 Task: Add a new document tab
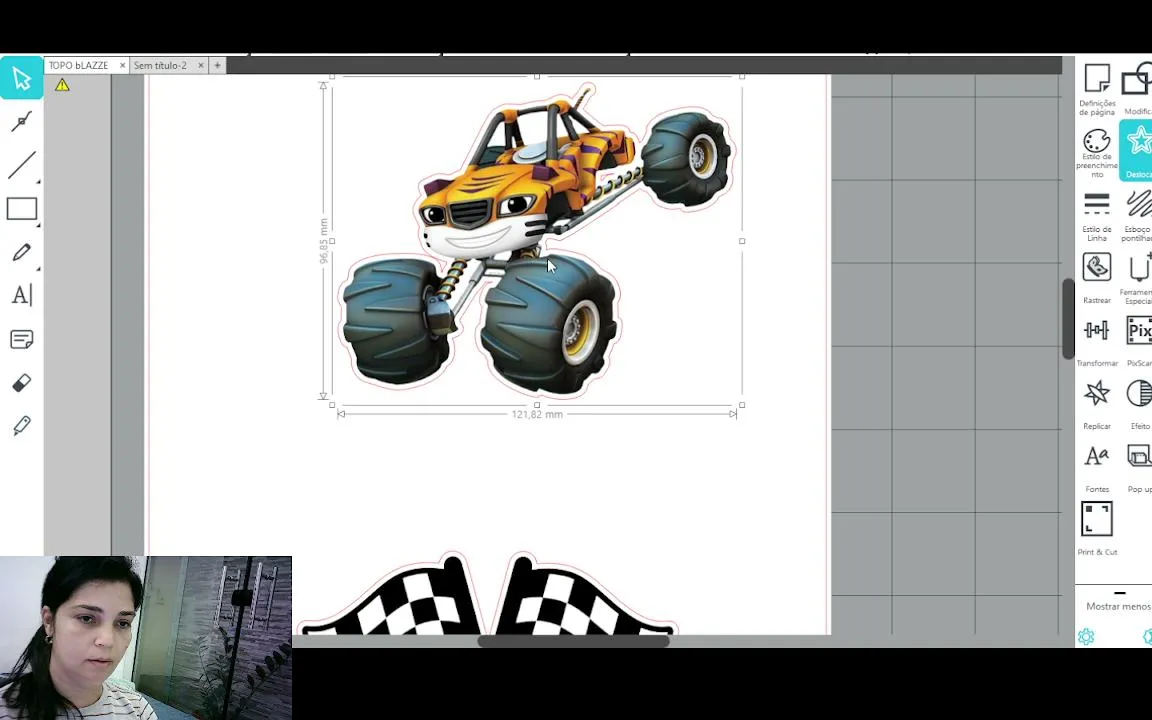[217, 65]
